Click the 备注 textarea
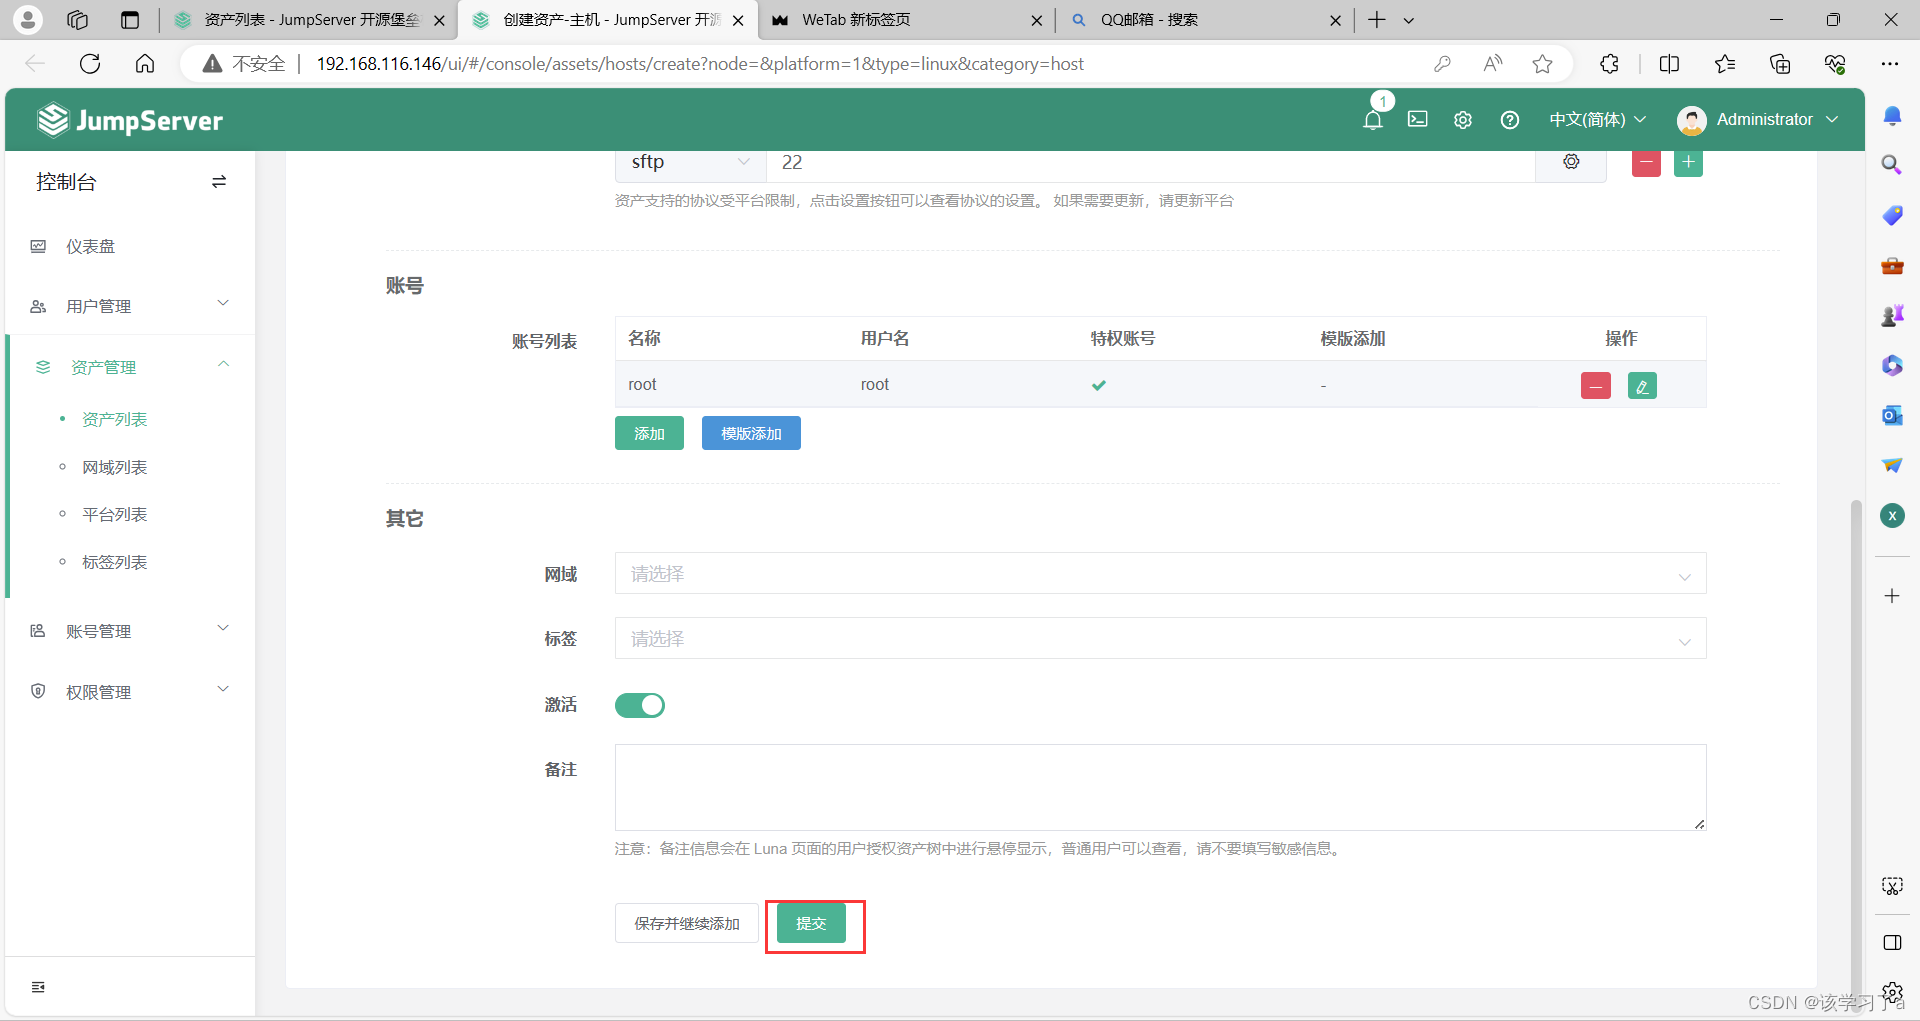The height and width of the screenshot is (1021, 1920). (1160, 787)
